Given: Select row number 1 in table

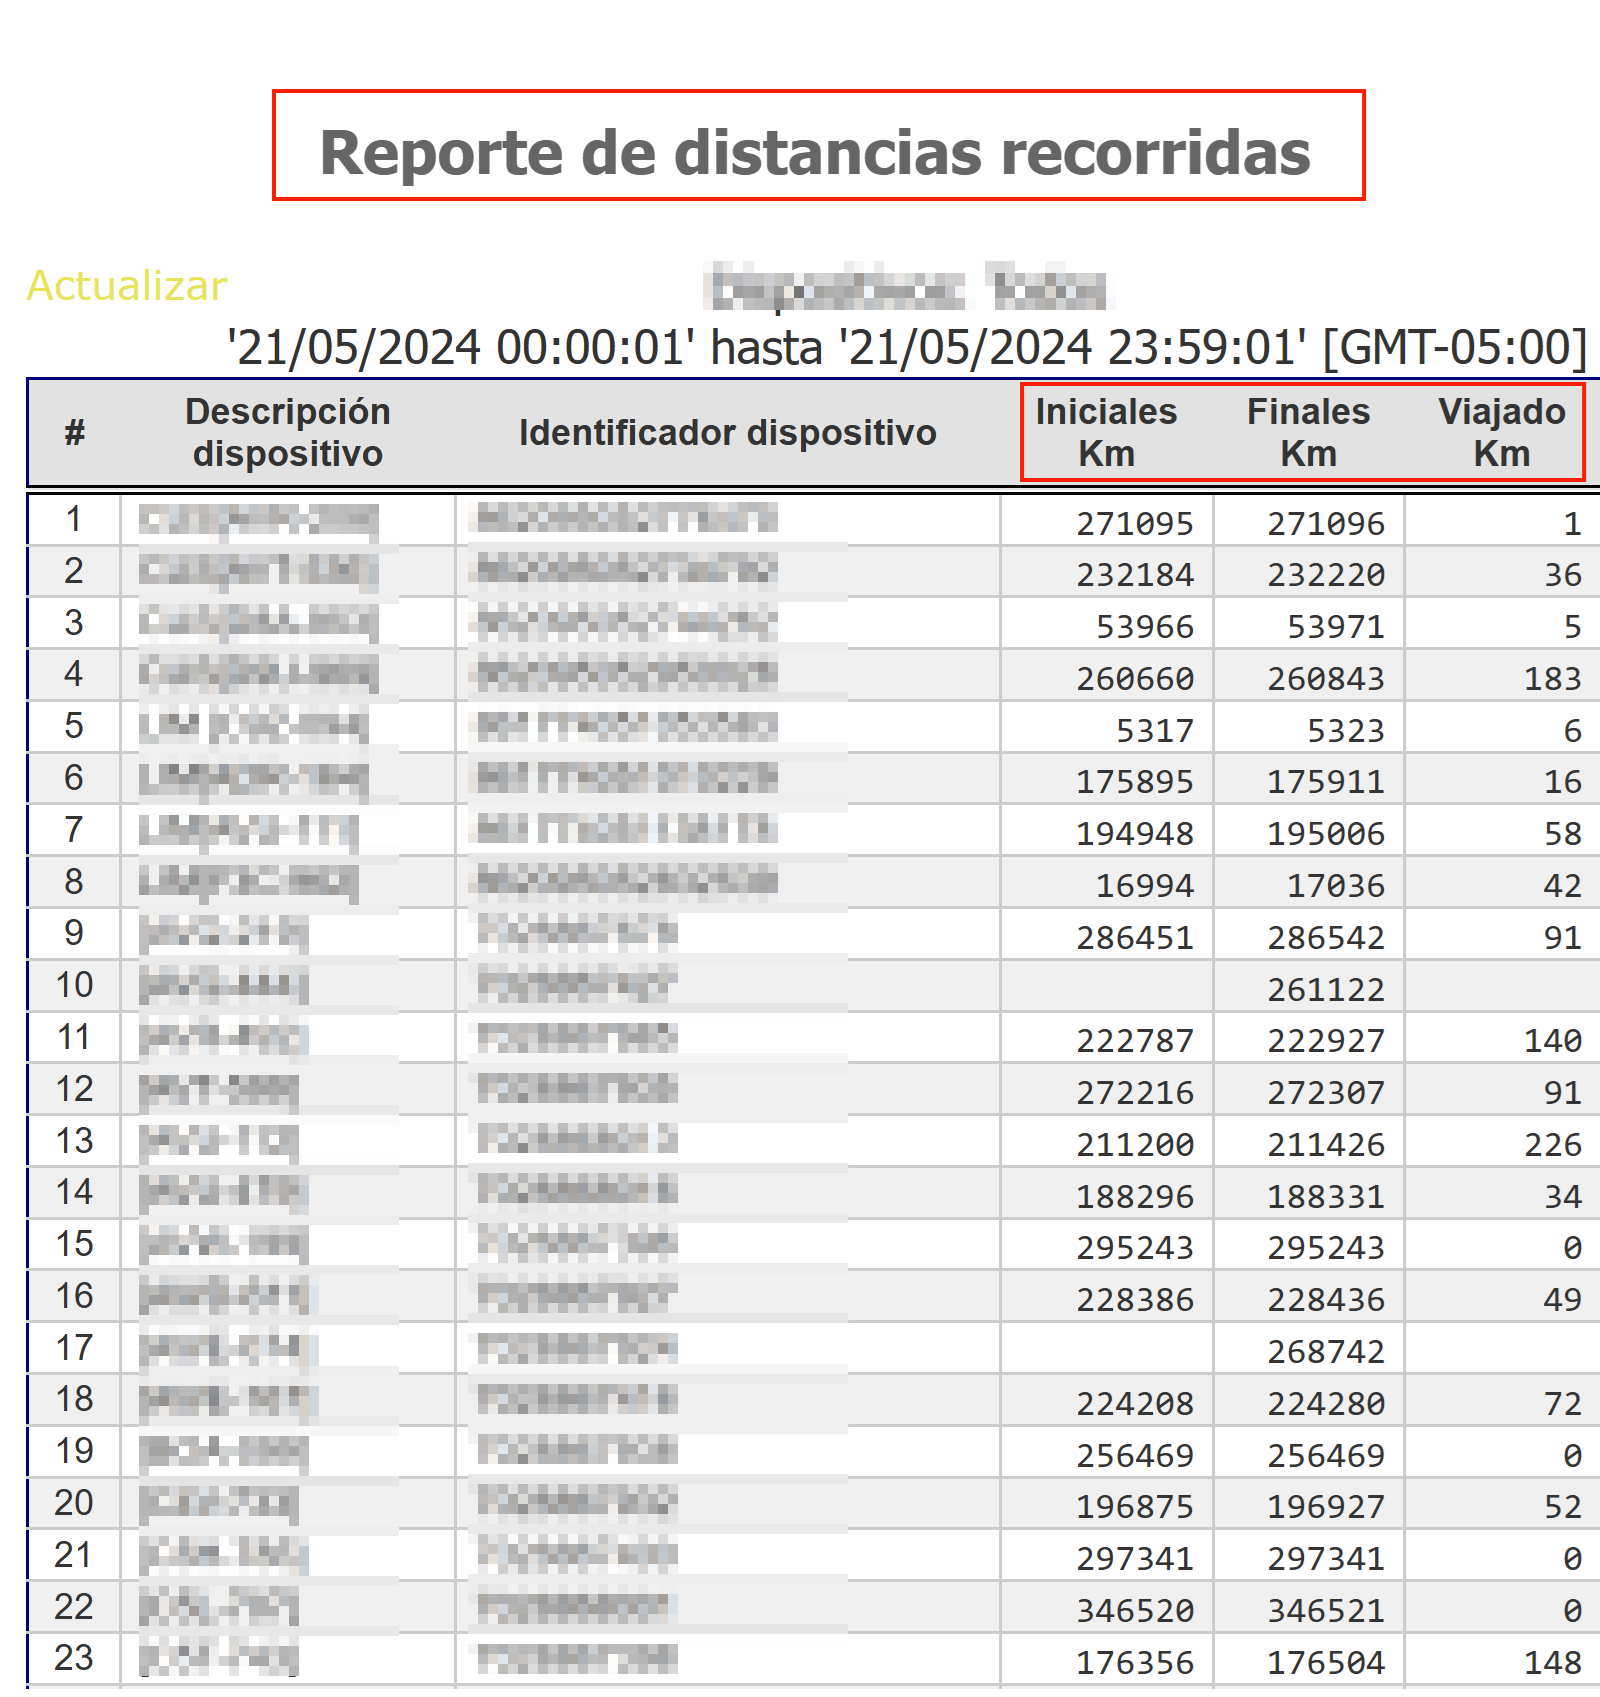Looking at the screenshot, I should [74, 519].
